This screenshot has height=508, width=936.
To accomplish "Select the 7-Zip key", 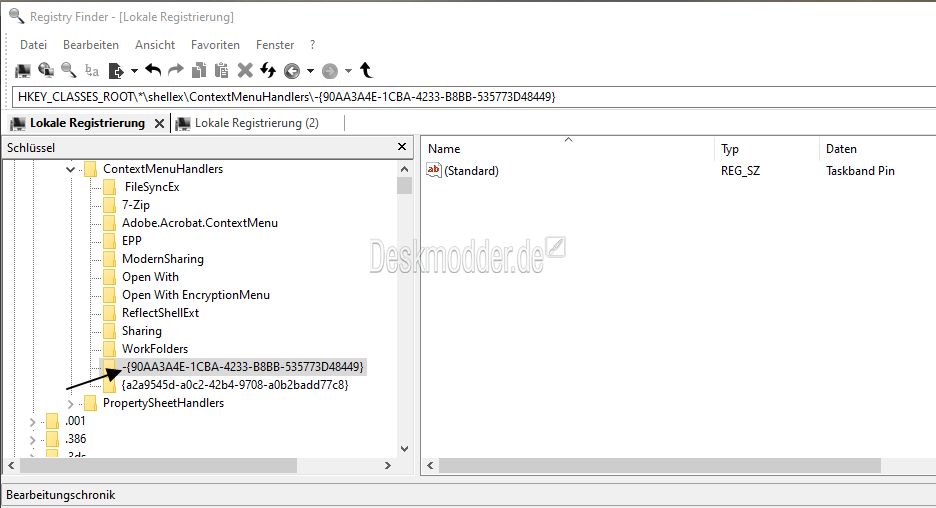I will coord(136,205).
